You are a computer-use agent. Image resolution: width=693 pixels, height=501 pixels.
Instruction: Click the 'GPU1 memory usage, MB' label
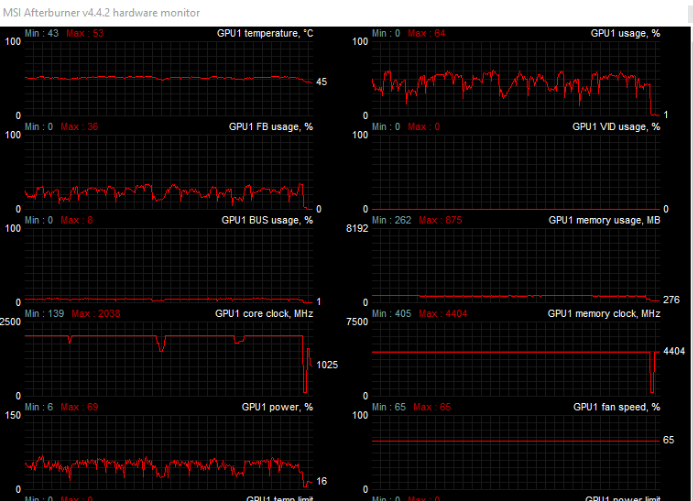604,220
